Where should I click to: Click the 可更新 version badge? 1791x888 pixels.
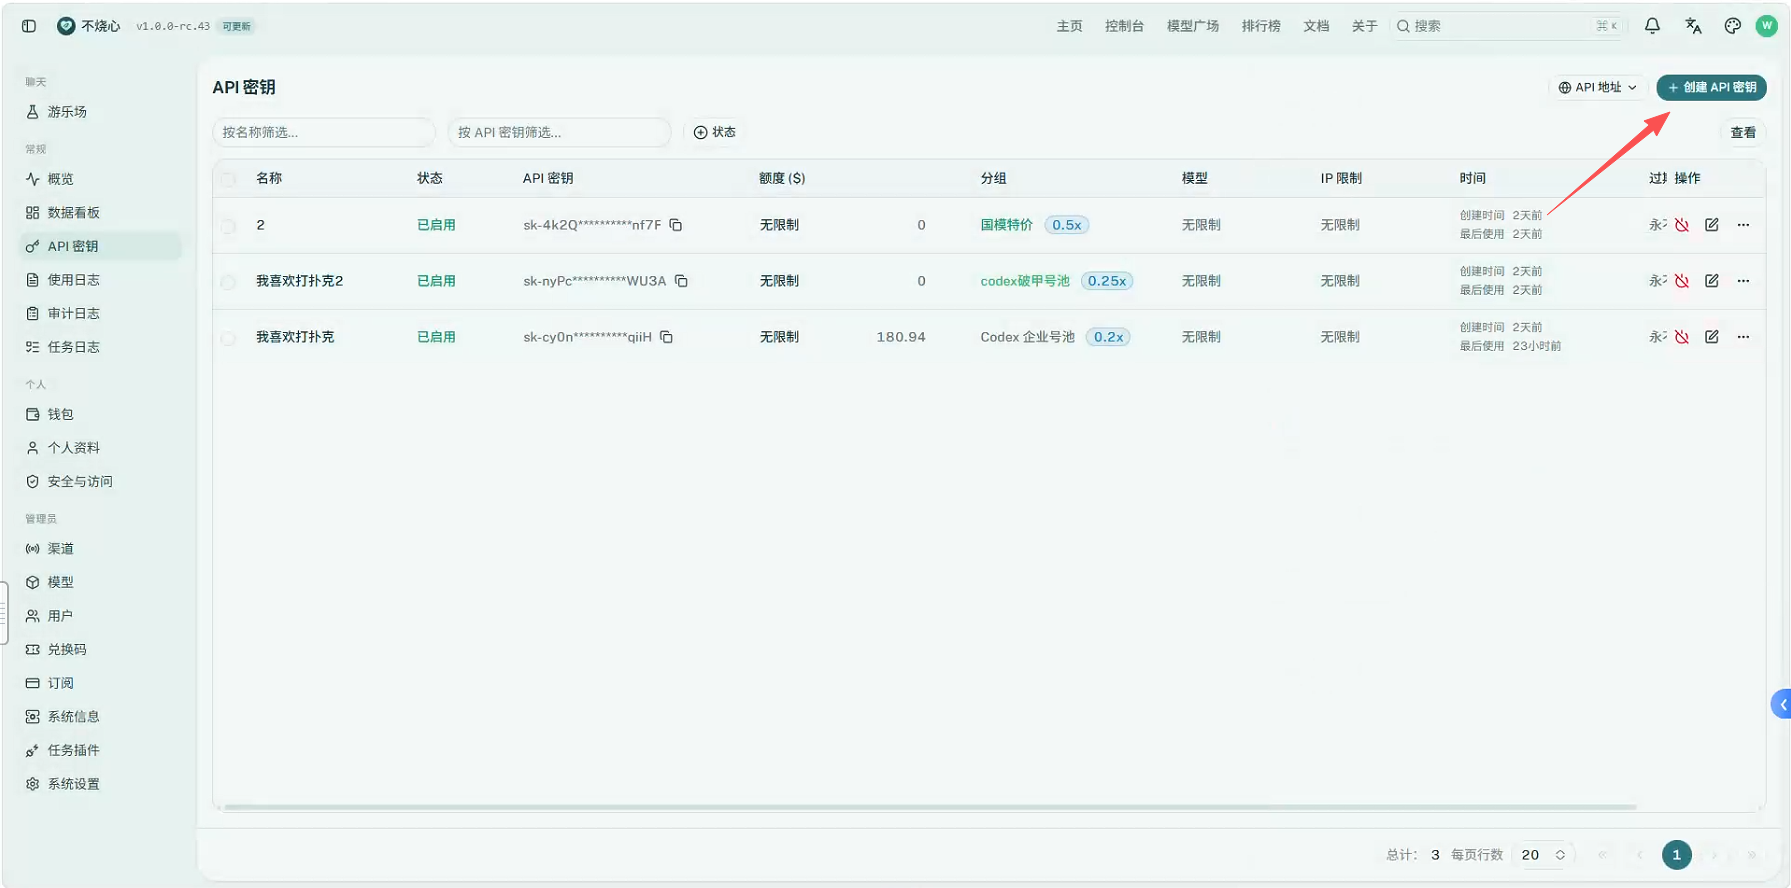pyautogui.click(x=237, y=26)
